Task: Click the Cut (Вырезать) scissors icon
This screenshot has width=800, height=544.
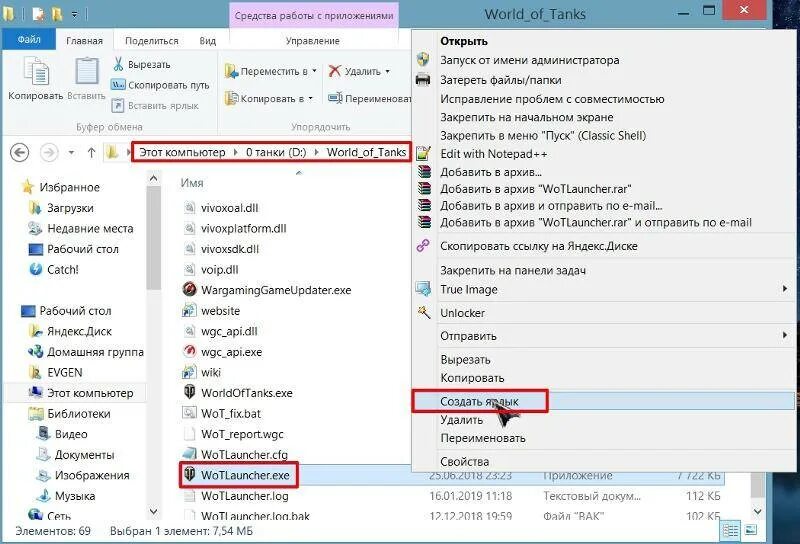Action: point(118,64)
